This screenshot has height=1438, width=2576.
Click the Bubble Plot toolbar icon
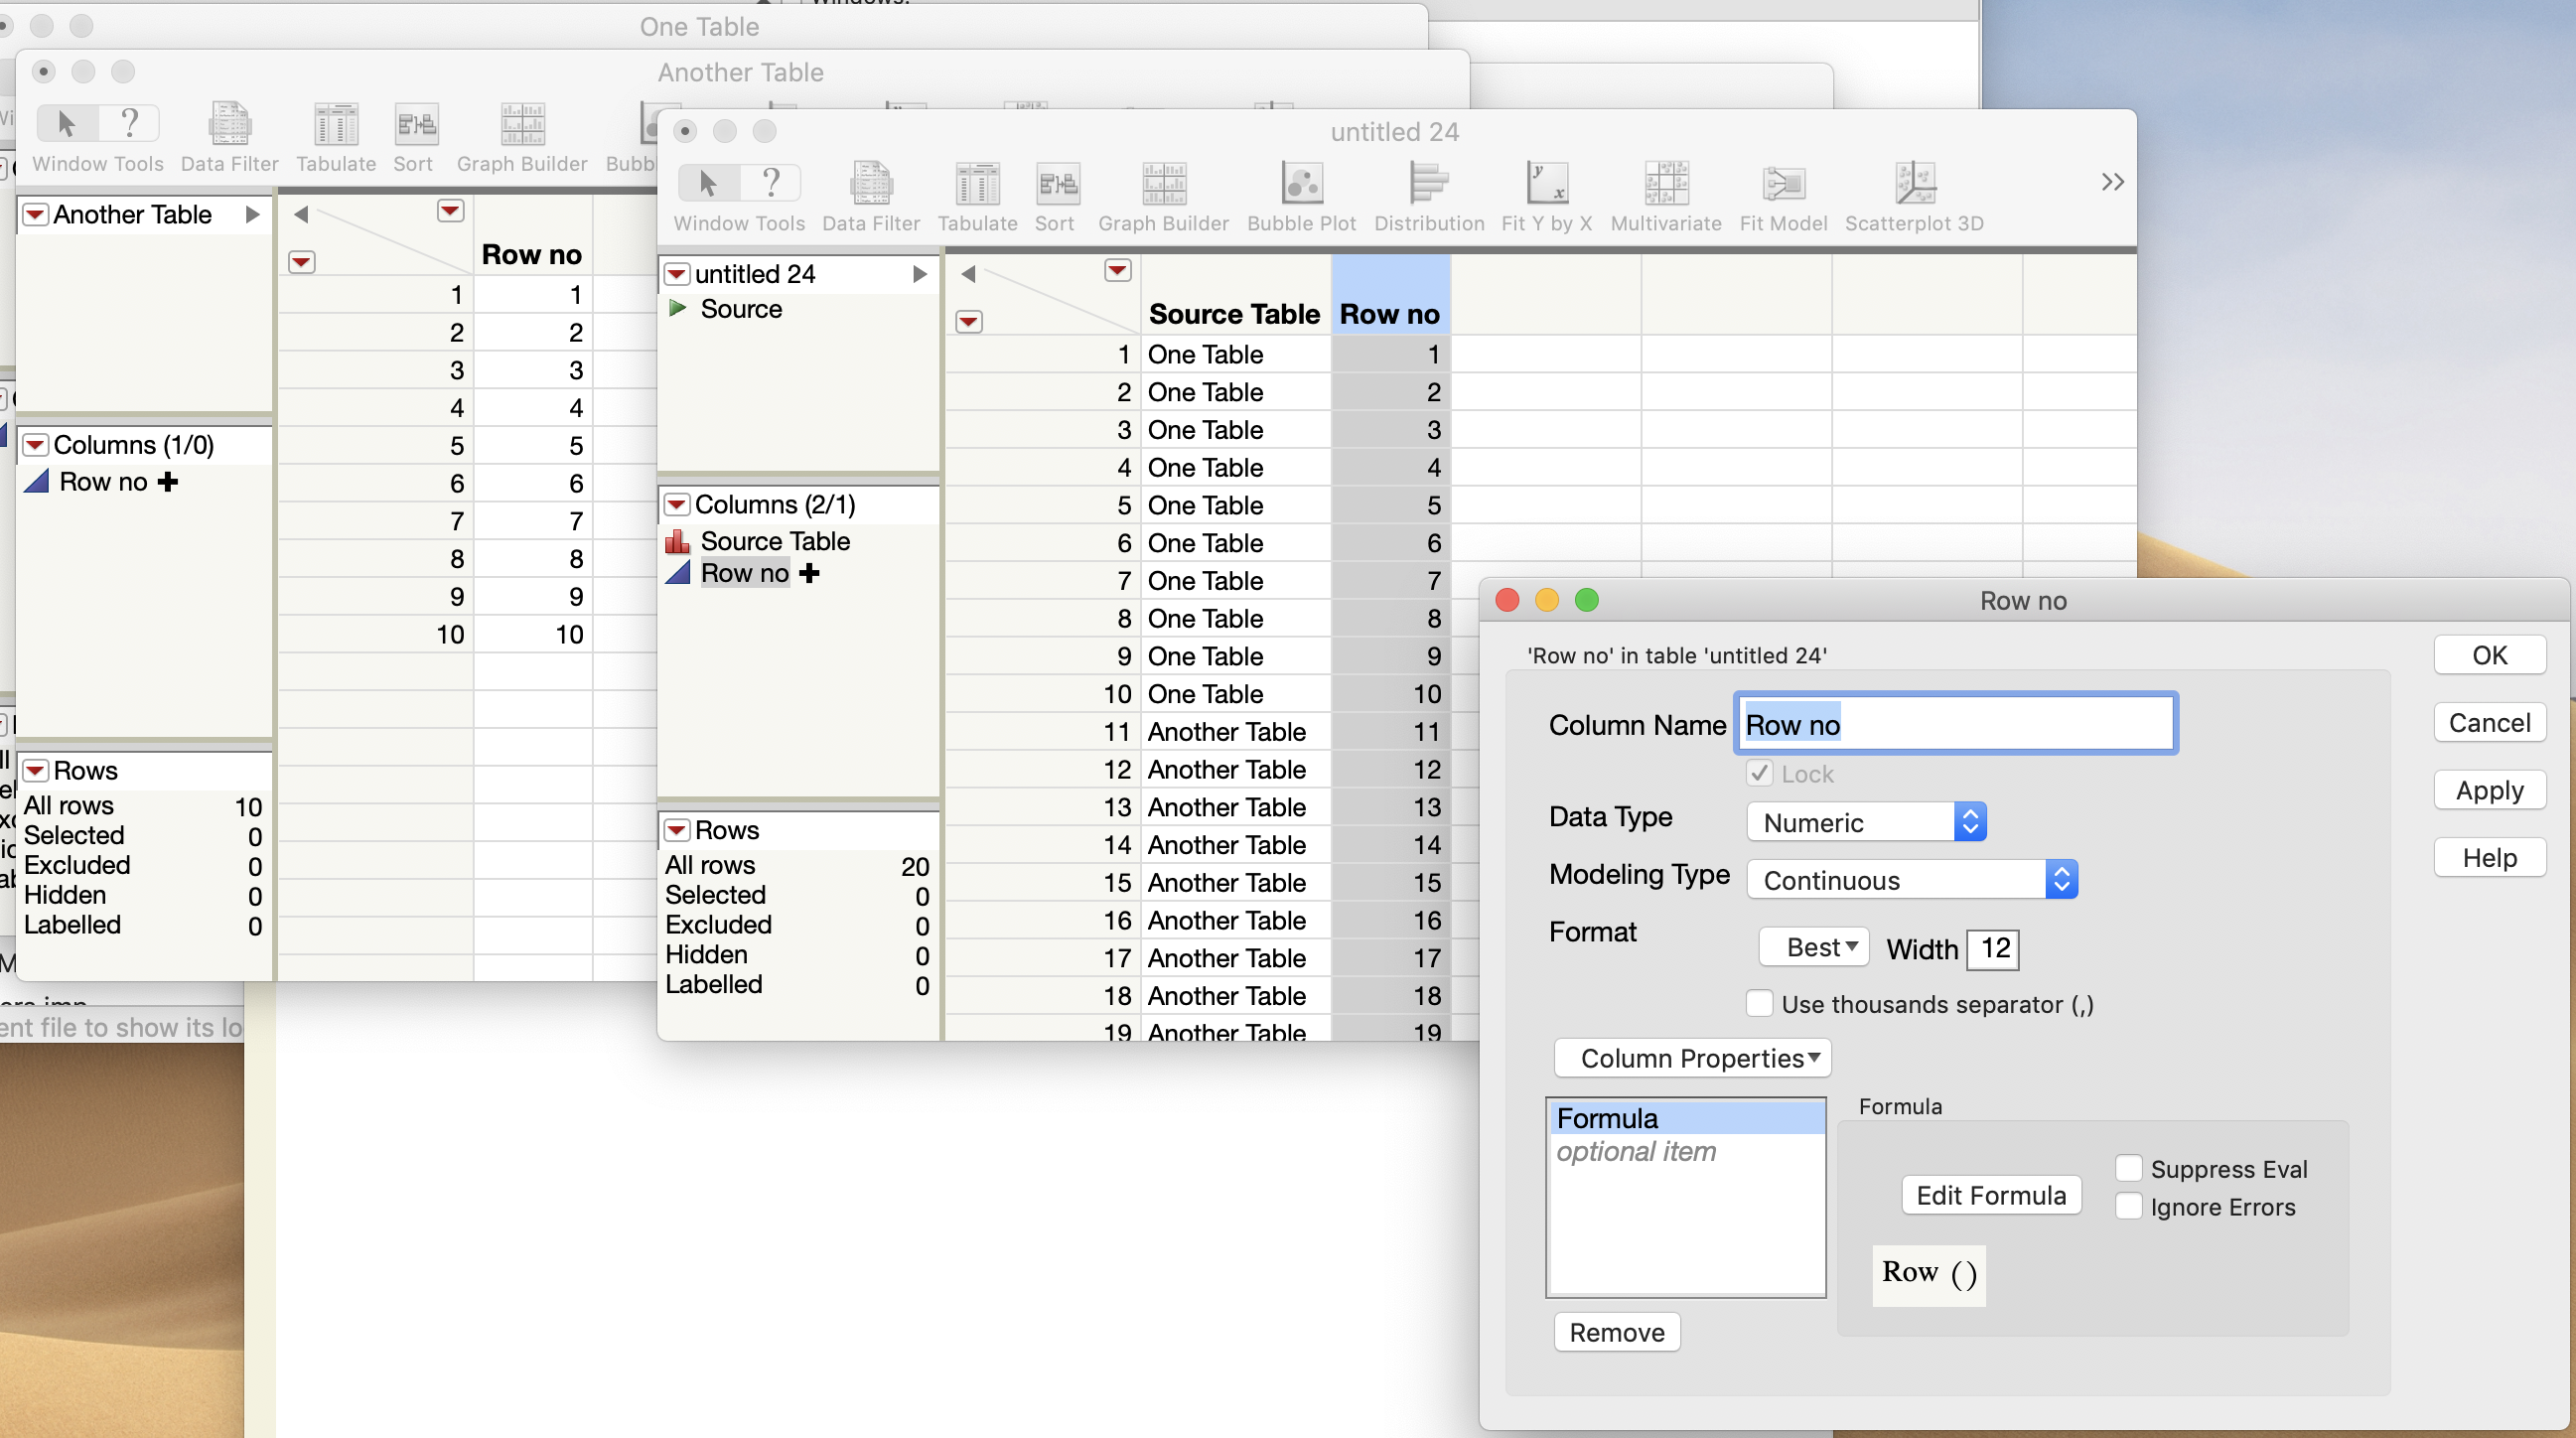(1301, 185)
